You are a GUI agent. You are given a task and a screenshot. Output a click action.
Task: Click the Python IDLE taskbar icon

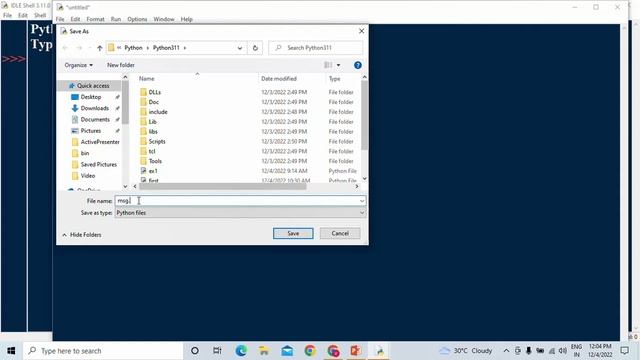(x=380, y=351)
